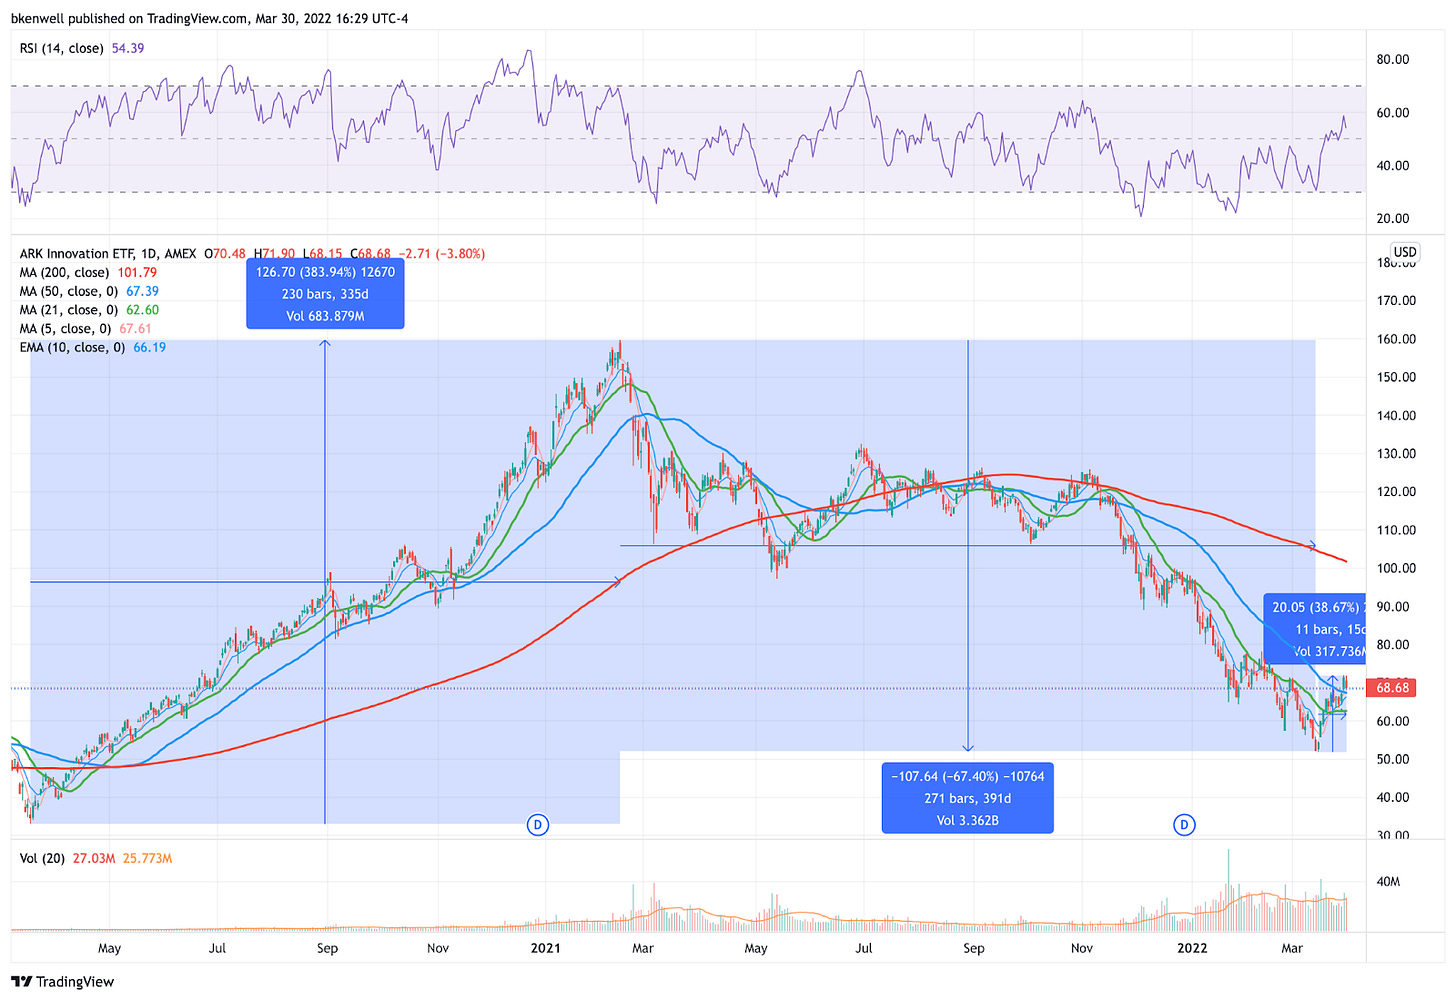Select the RSI value 54.39

(128, 48)
